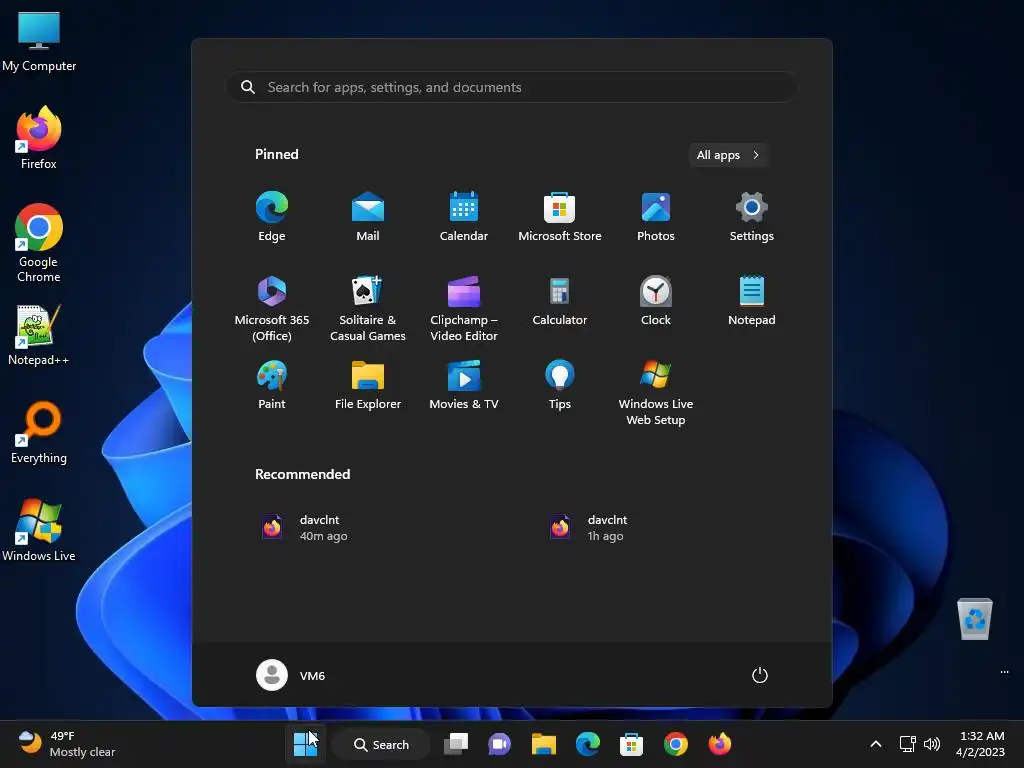Launch the Calculator app
Screen dimensions: 1024x768
click(560, 301)
